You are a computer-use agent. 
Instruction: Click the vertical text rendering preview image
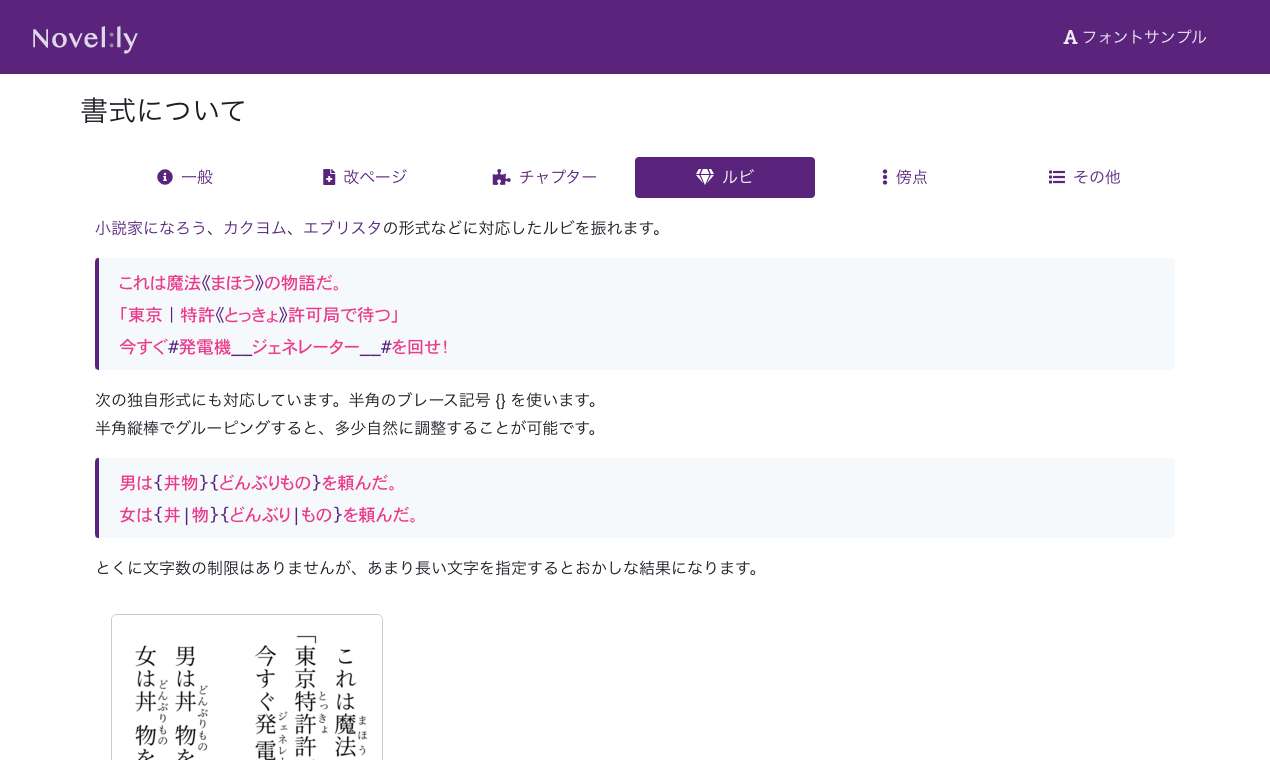[246, 690]
